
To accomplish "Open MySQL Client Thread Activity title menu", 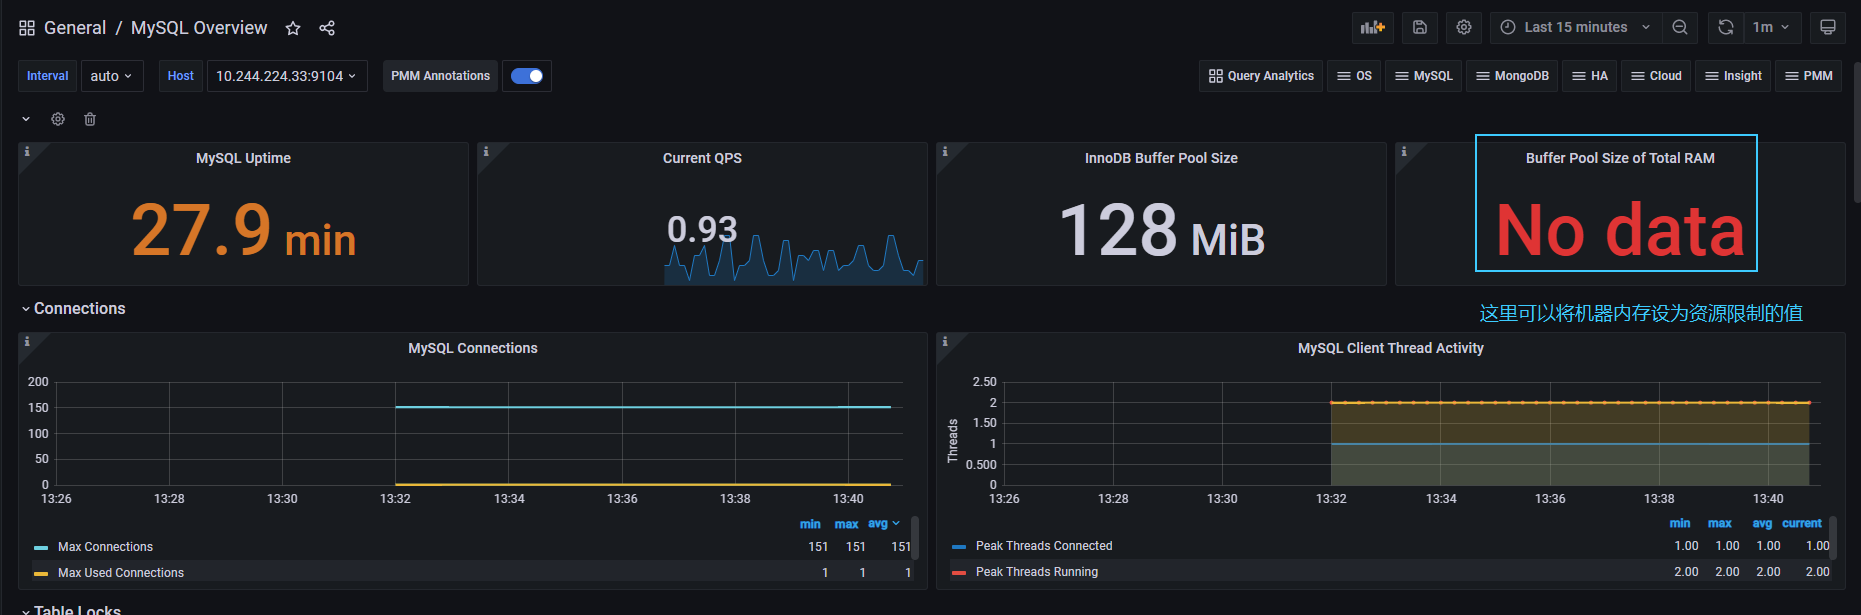I will [x=1391, y=348].
